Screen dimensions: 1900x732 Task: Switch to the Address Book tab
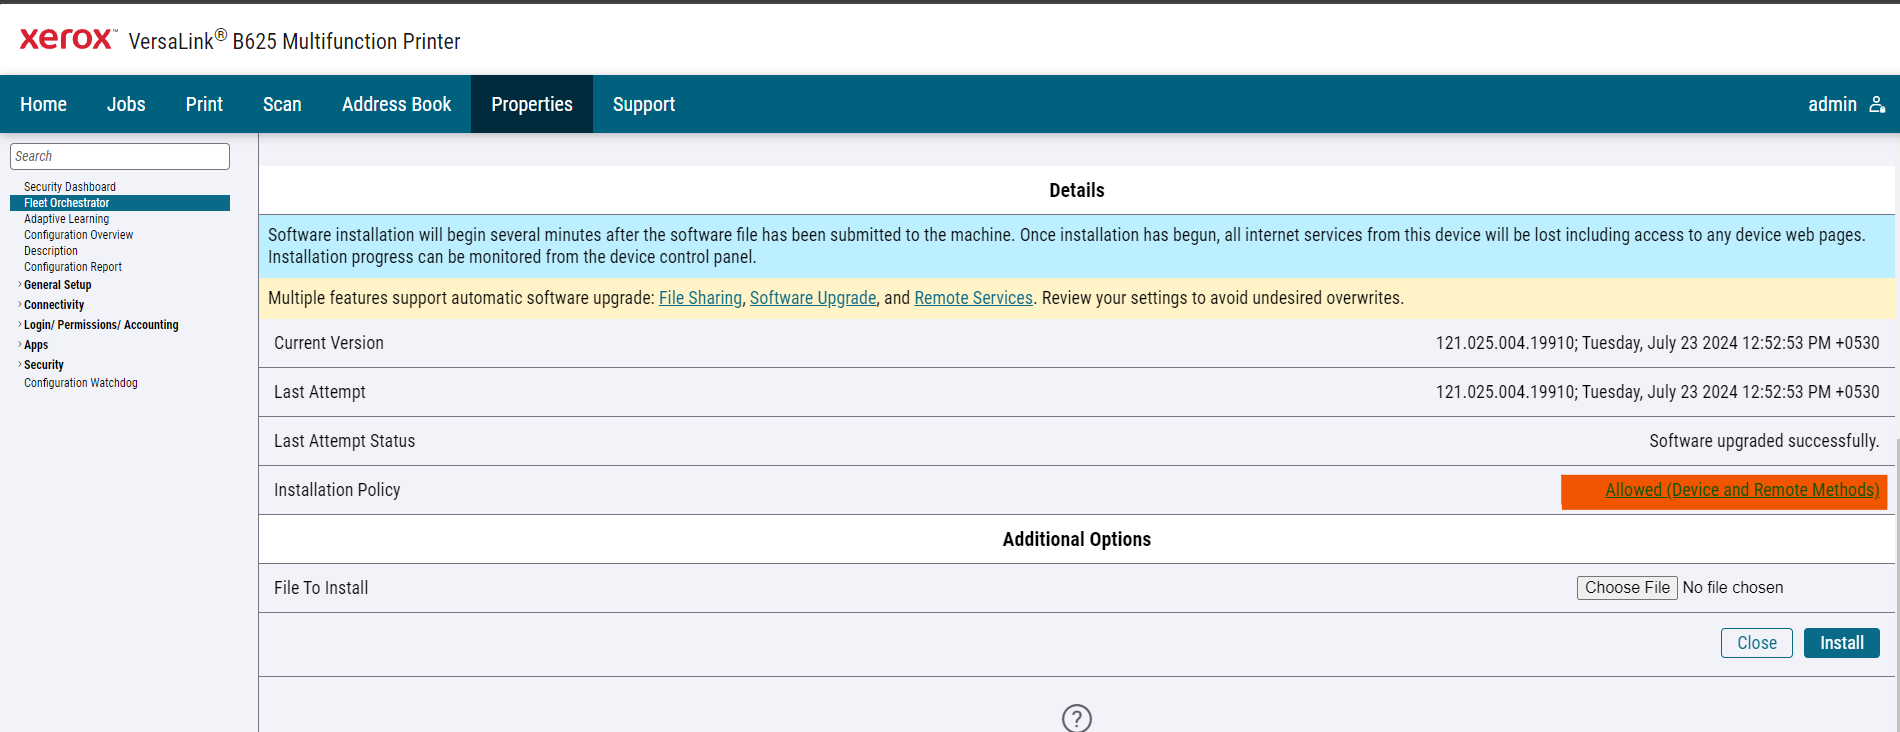pos(396,104)
